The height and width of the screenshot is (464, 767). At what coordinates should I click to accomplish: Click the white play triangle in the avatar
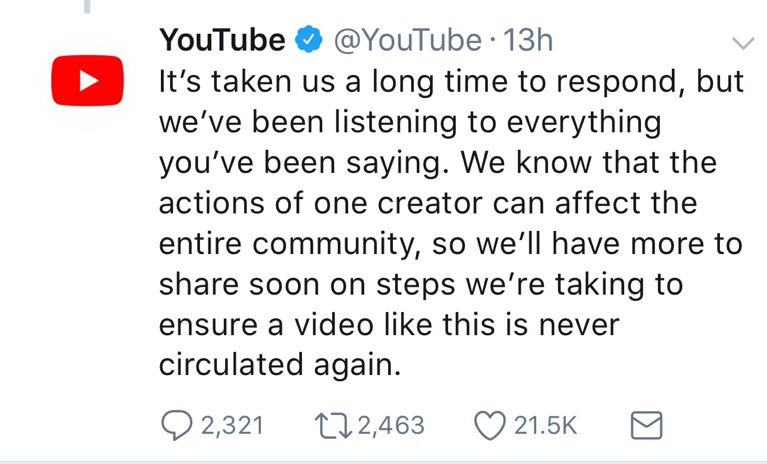coord(90,80)
